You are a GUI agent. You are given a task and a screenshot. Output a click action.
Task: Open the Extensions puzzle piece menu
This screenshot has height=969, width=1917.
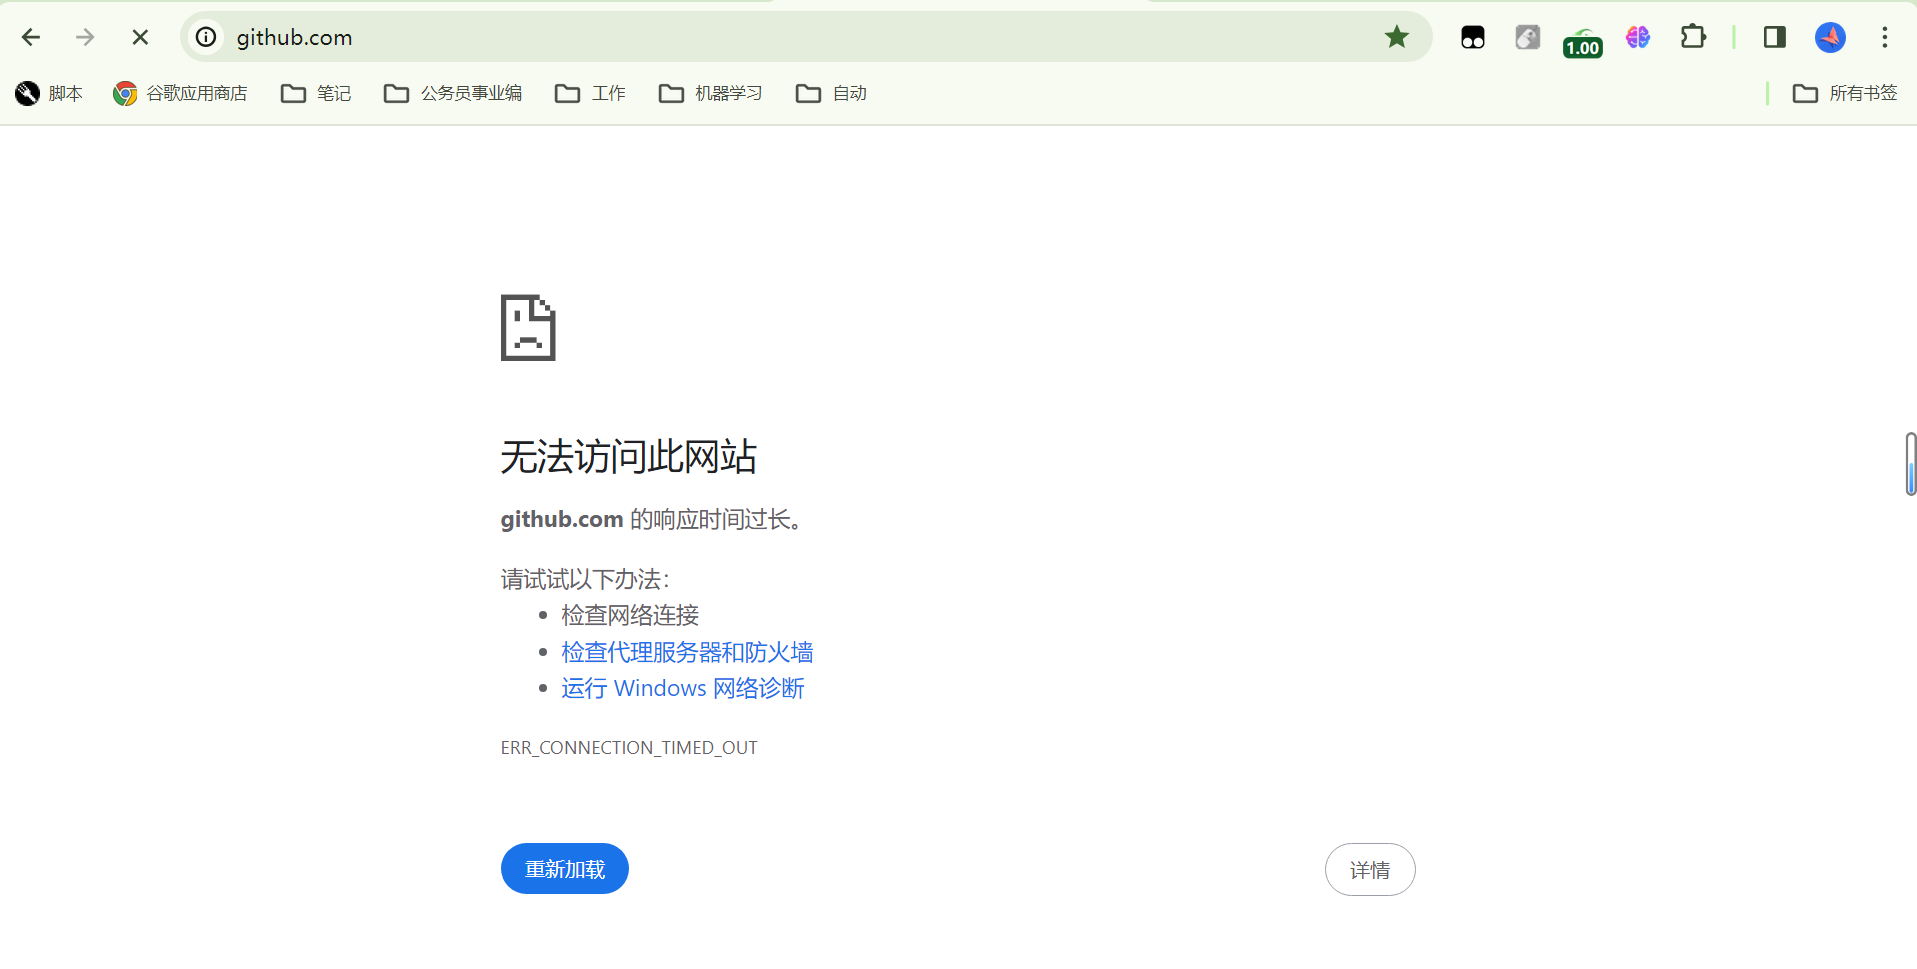click(x=1693, y=38)
